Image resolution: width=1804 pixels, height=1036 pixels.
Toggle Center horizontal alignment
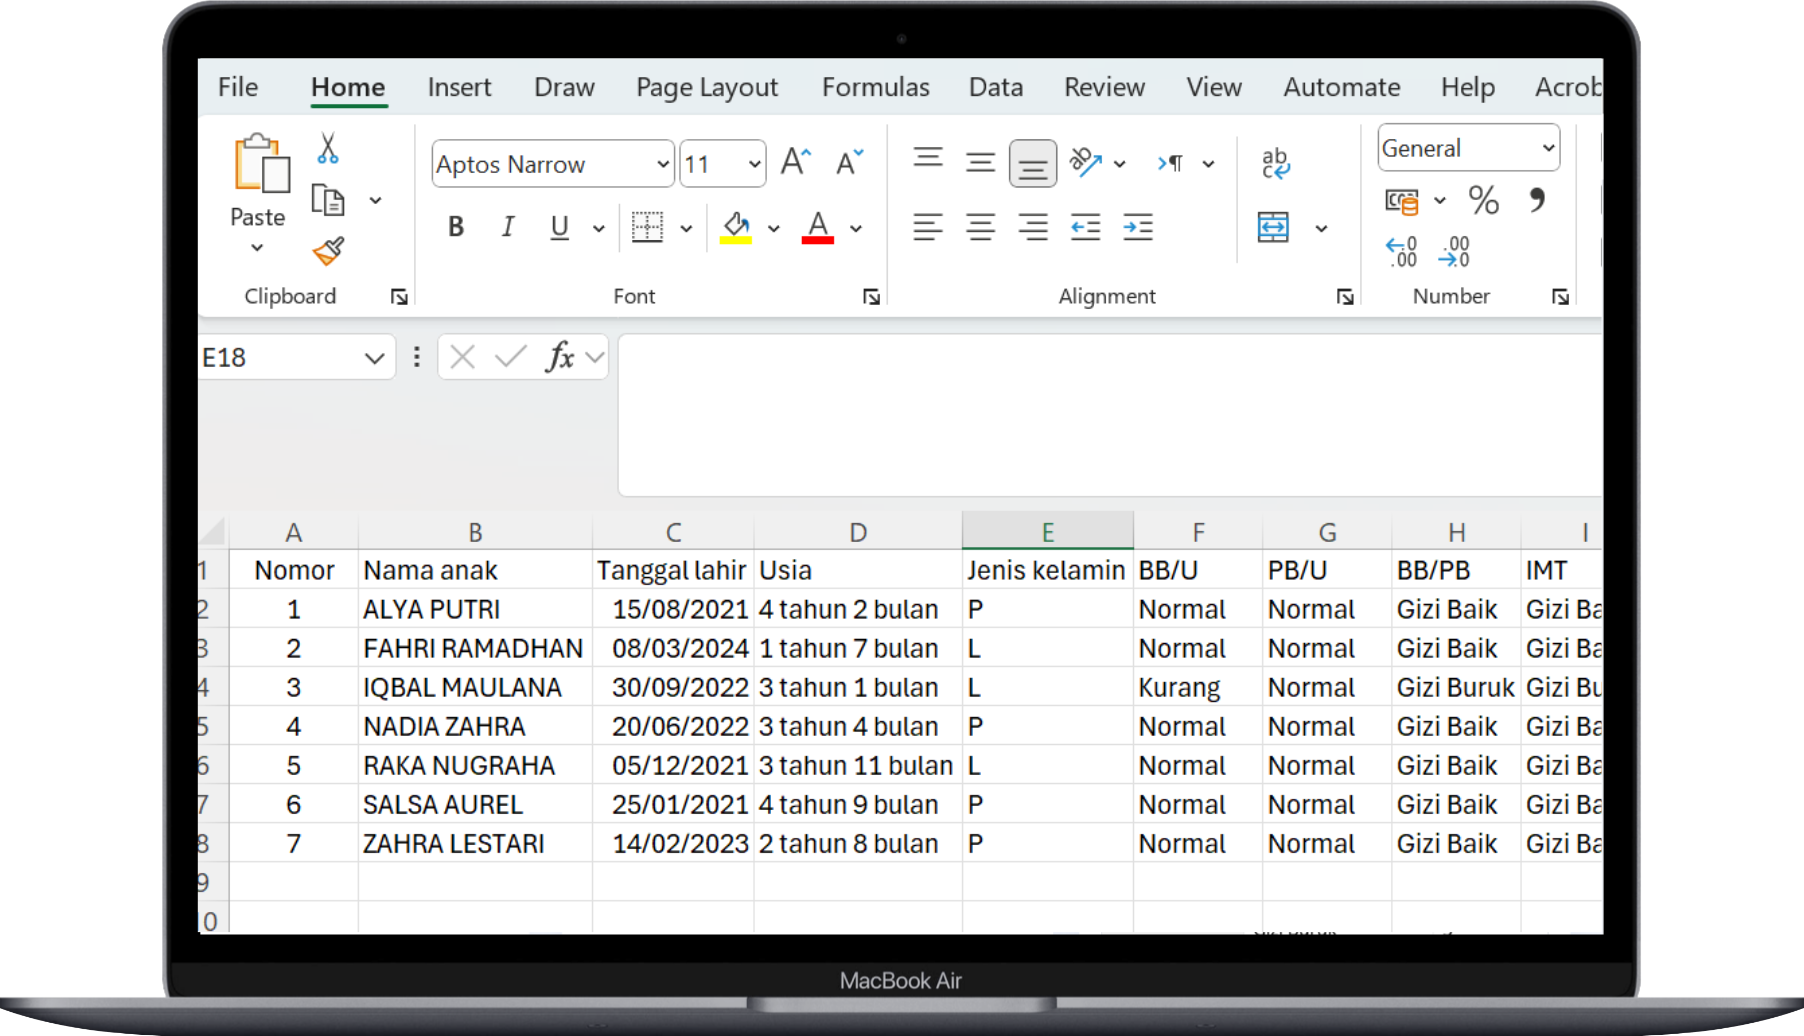pyautogui.click(x=980, y=228)
